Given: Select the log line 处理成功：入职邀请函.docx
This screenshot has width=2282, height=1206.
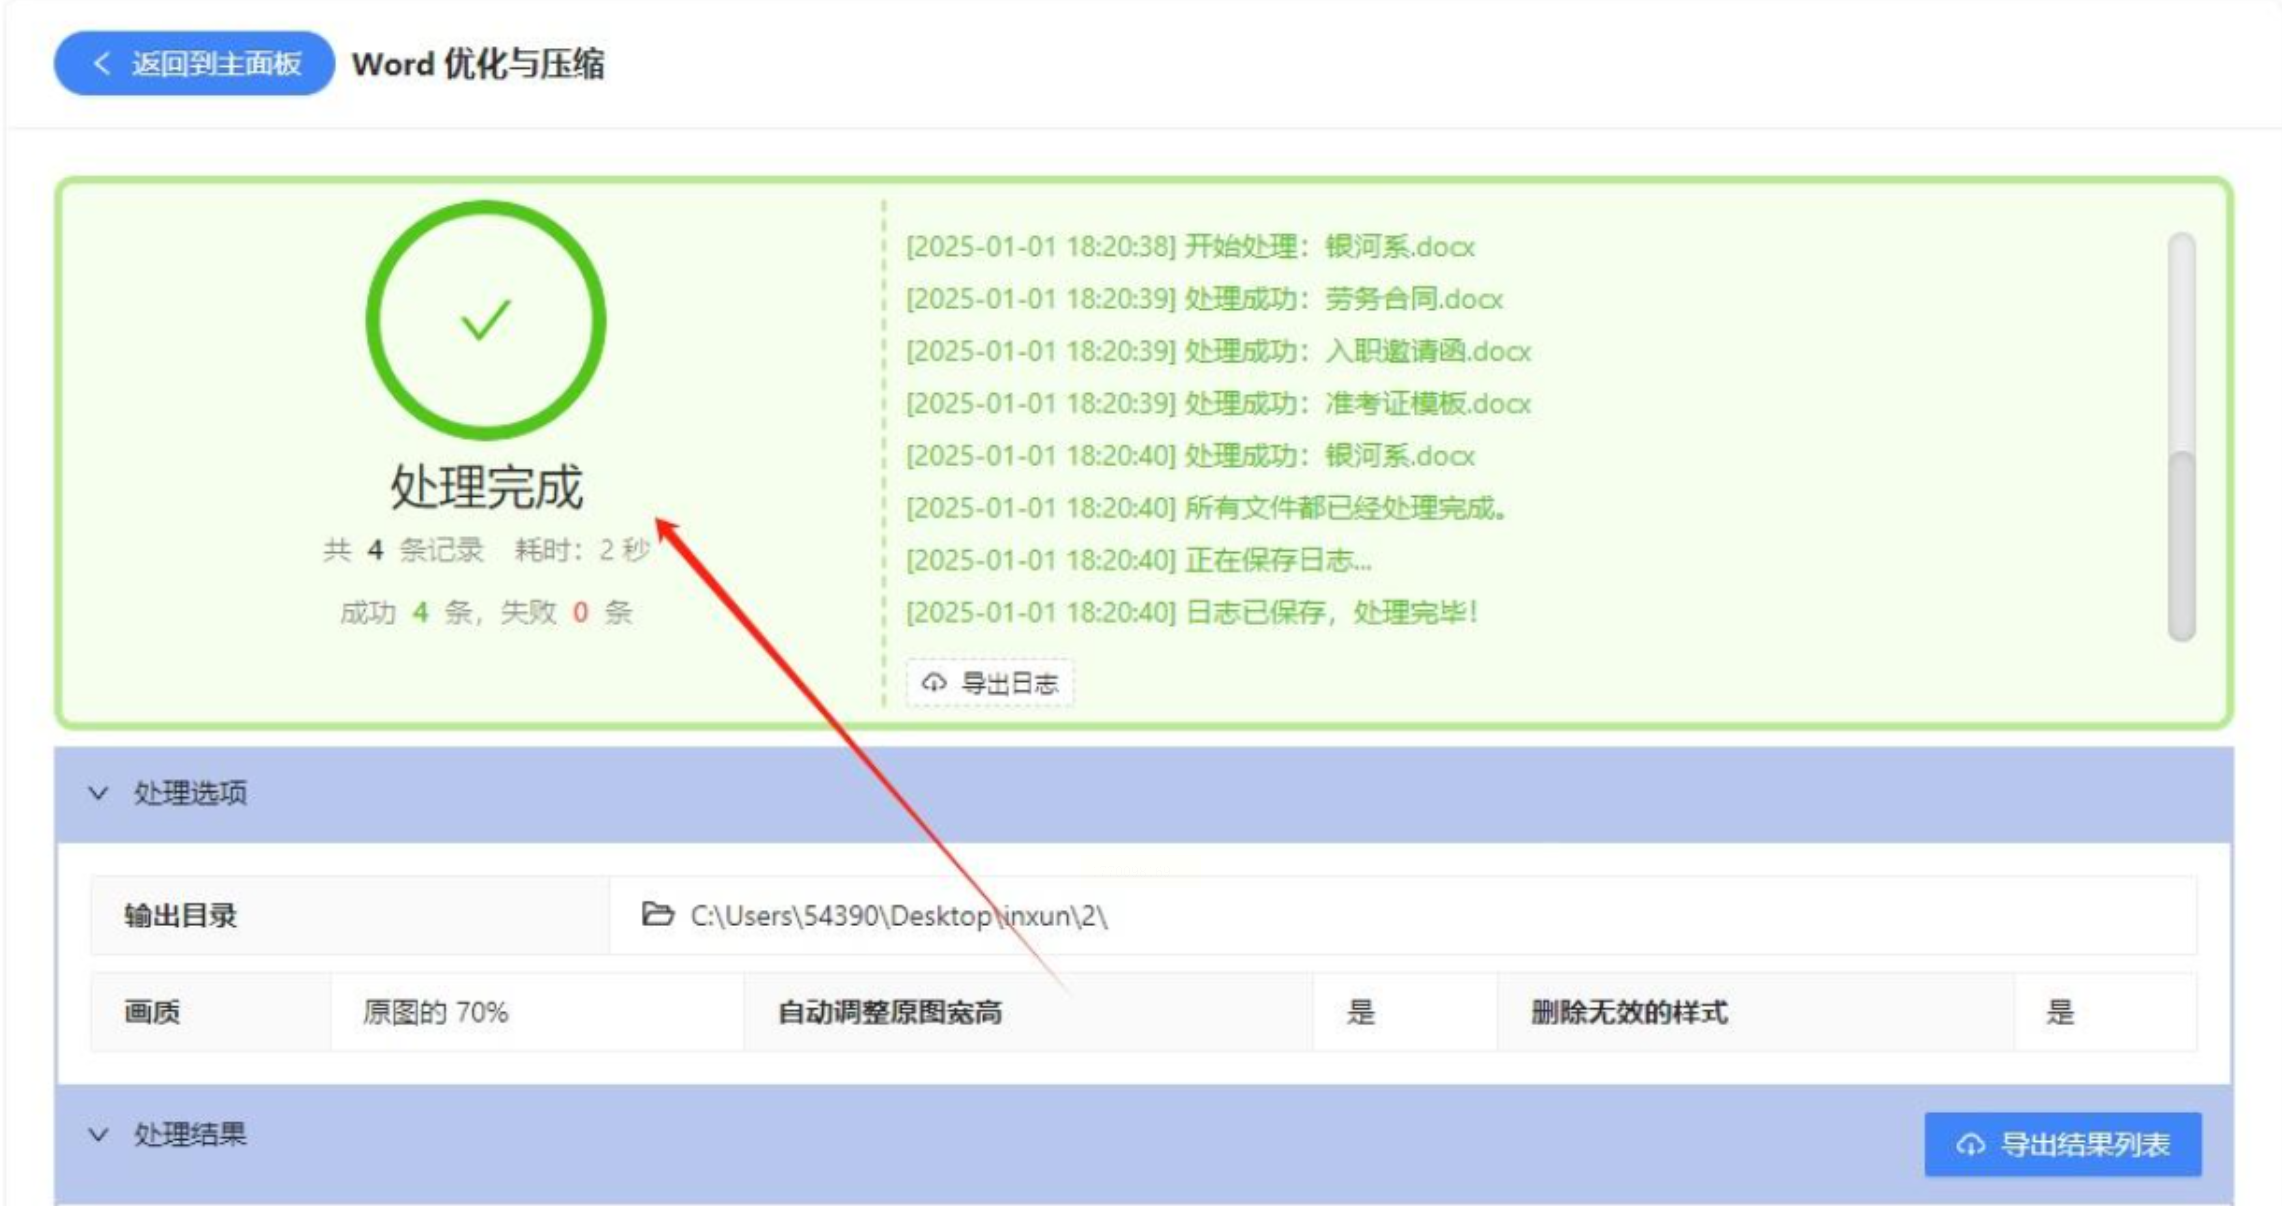Looking at the screenshot, I should pyautogui.click(x=1217, y=351).
